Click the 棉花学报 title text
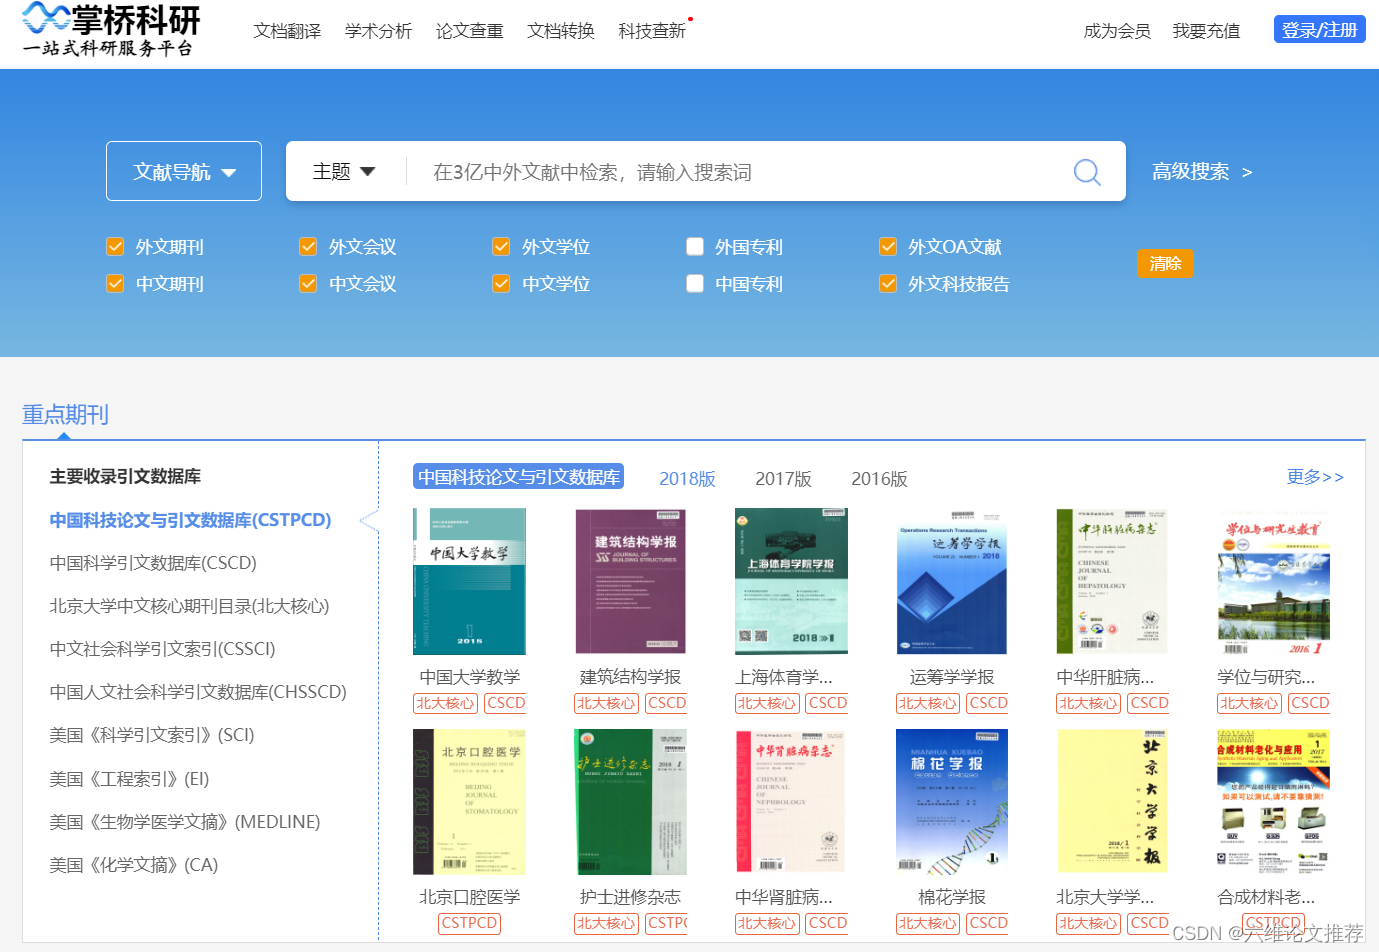1379x952 pixels. (951, 897)
